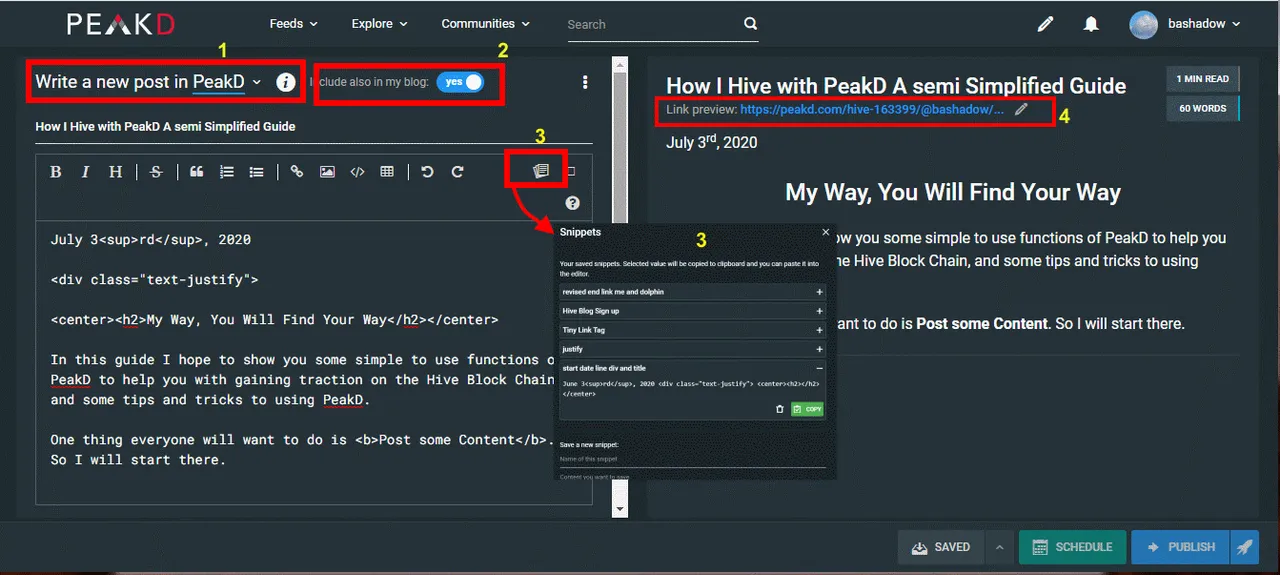Edit the link preview with pencil icon
The width and height of the screenshot is (1280, 575).
1021,110
